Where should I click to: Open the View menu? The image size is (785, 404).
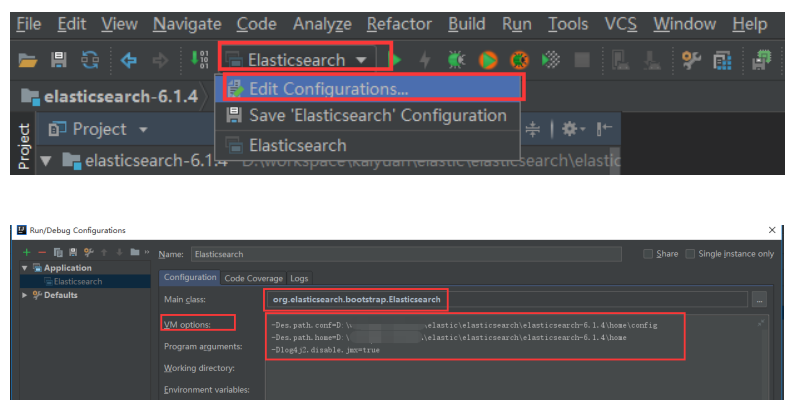coord(119,24)
